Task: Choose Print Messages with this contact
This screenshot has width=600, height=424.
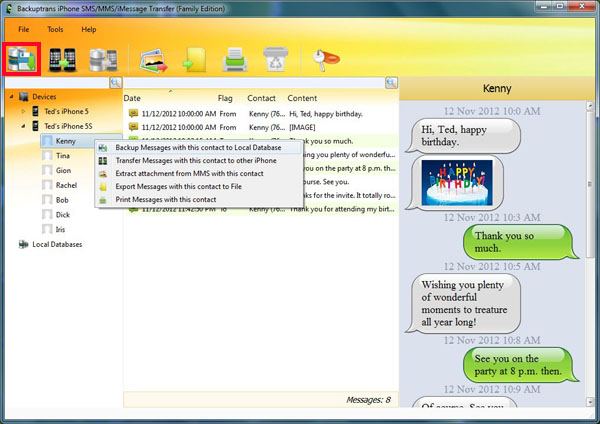Action: (x=198, y=200)
